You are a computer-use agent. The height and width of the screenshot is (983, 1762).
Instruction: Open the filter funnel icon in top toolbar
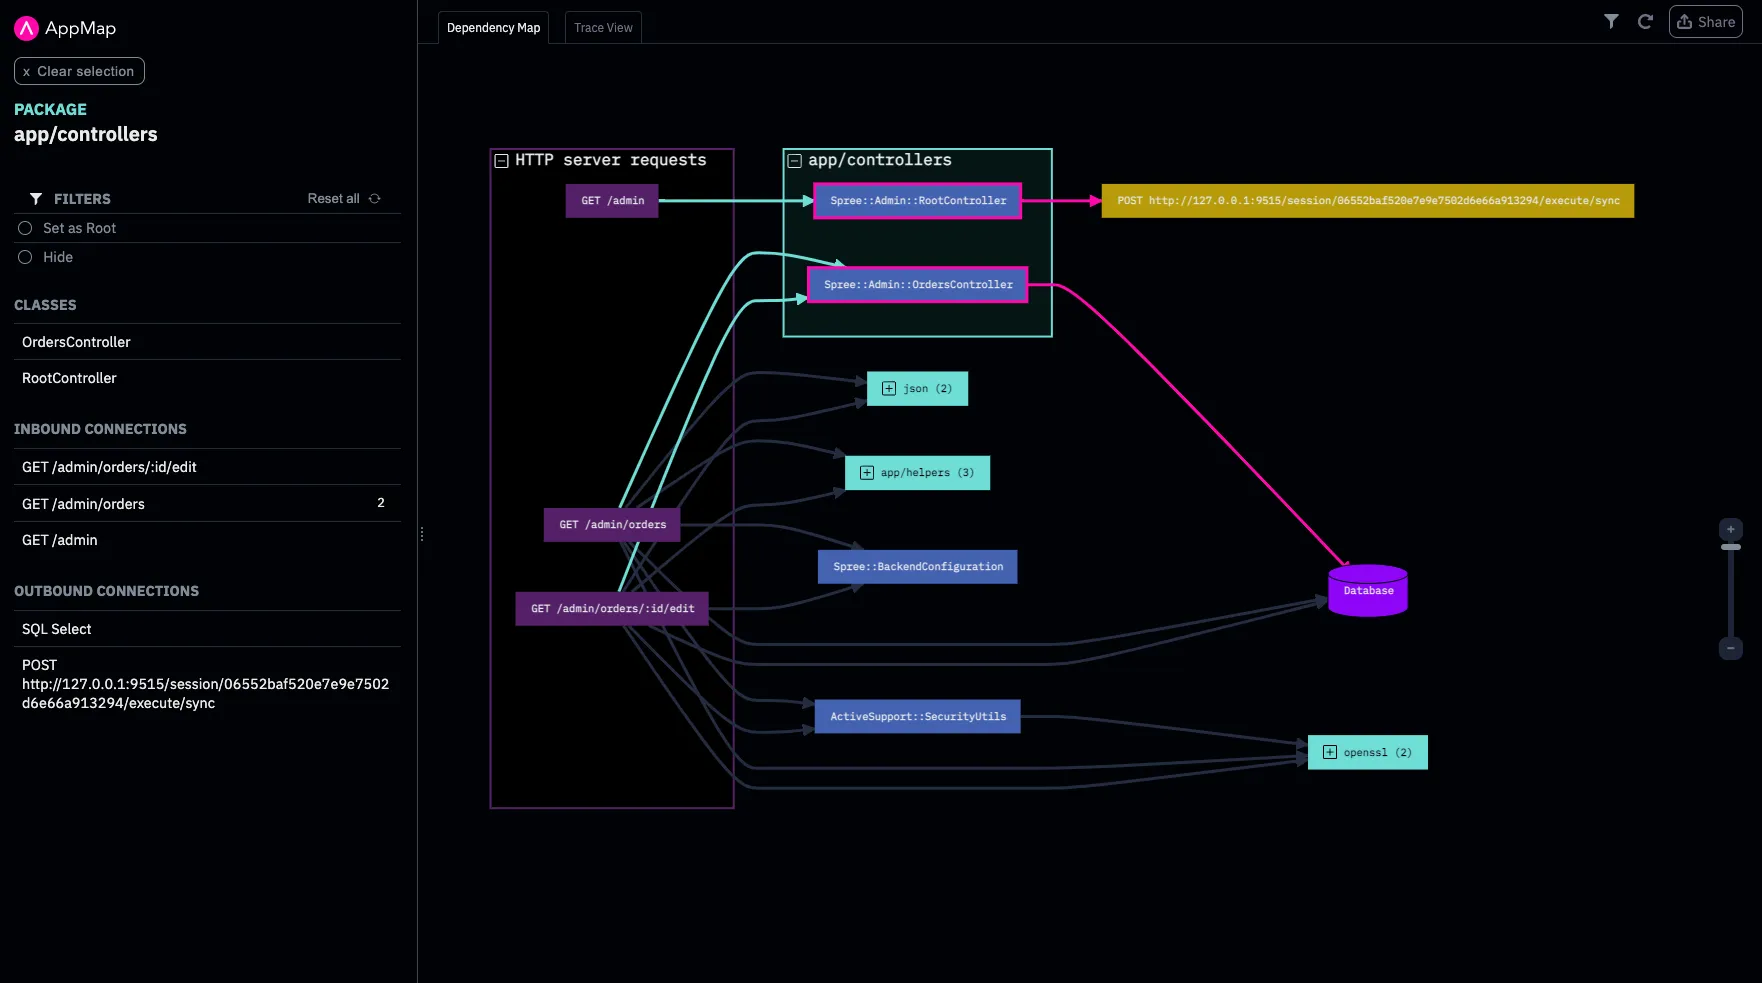[x=1611, y=21]
